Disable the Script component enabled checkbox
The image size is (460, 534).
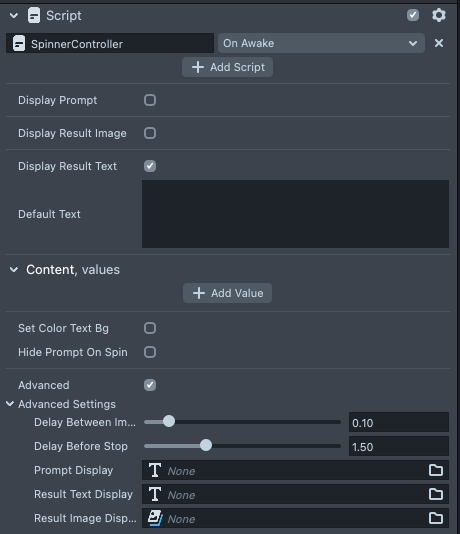pos(413,15)
